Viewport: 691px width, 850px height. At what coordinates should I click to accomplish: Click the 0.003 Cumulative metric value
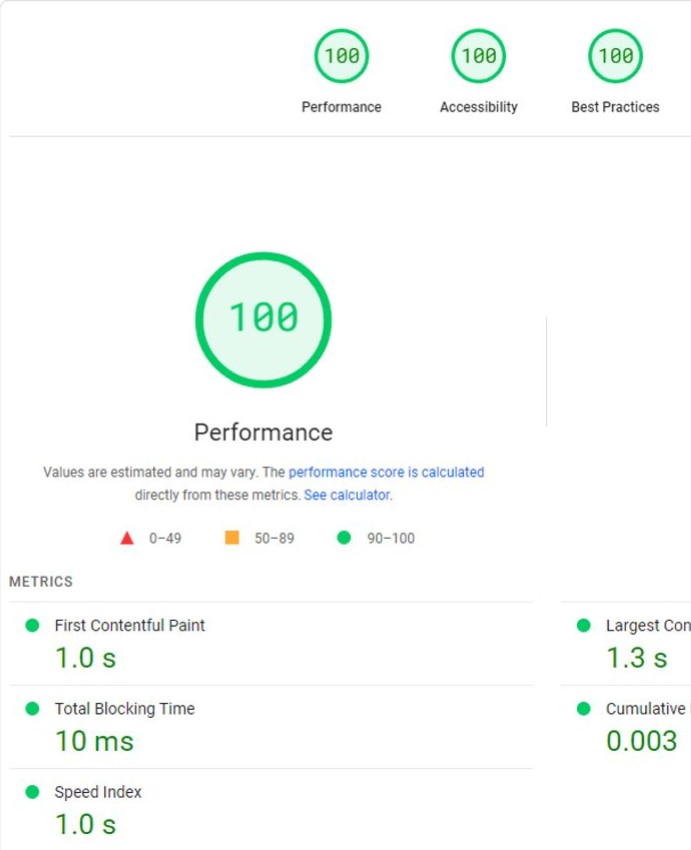[641, 741]
